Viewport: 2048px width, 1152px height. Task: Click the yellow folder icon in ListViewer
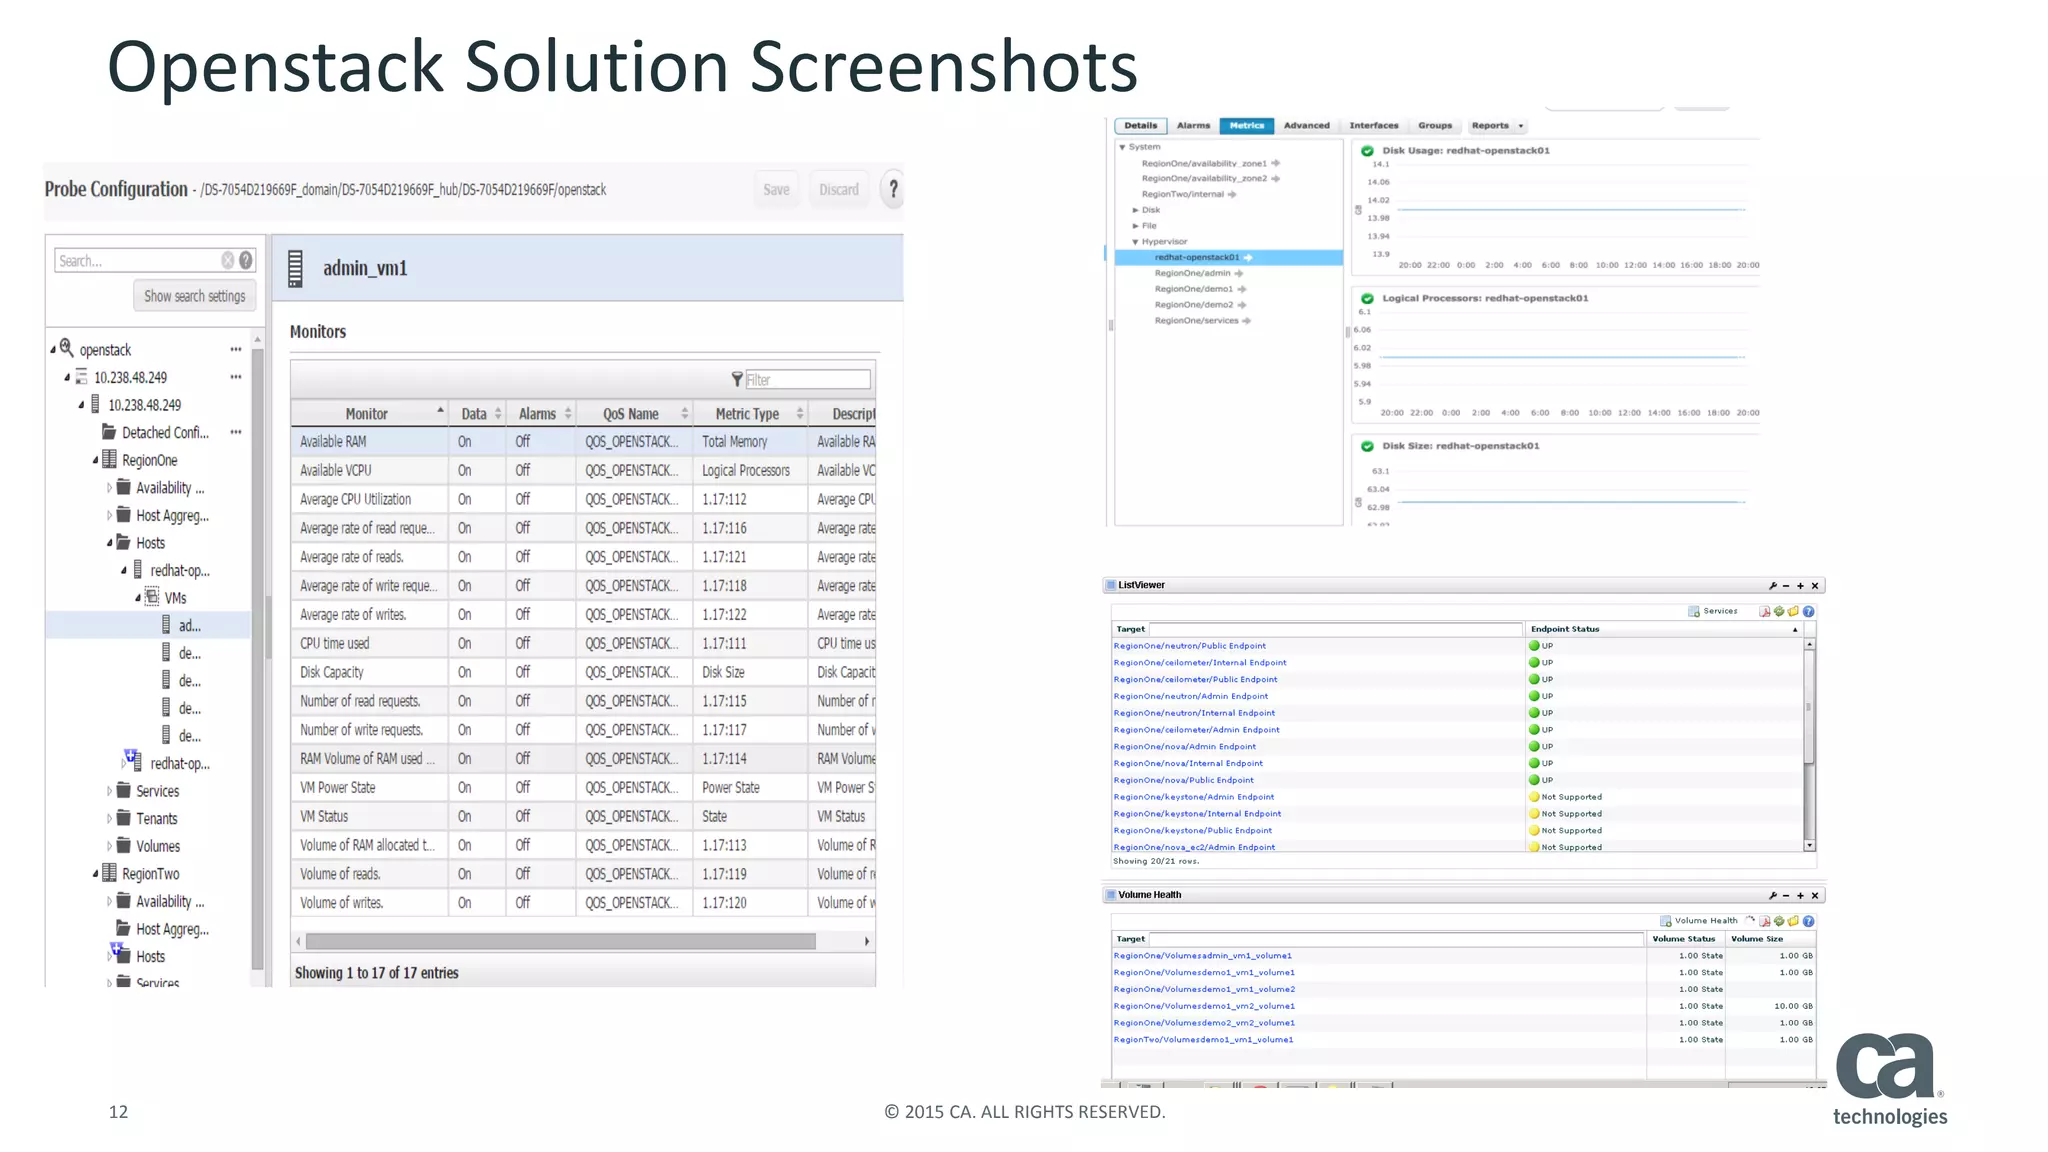(1793, 611)
